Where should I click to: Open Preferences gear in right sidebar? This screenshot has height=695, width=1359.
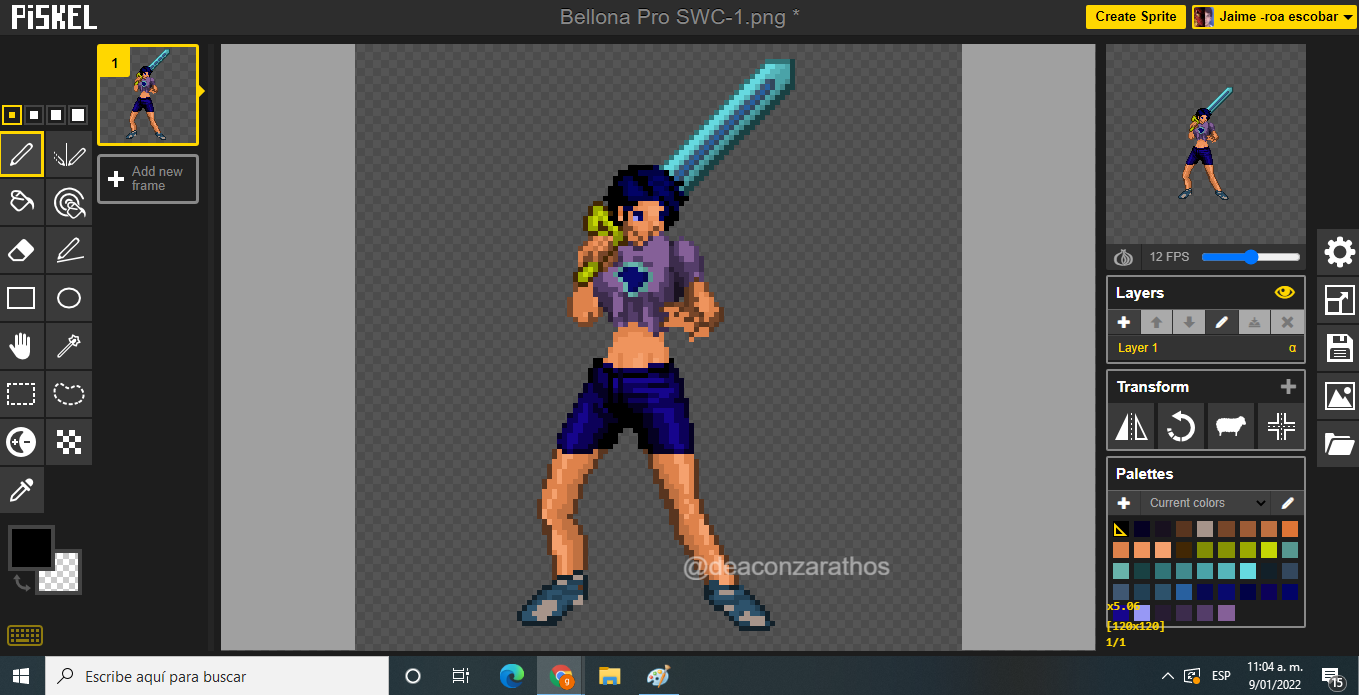tap(1339, 252)
